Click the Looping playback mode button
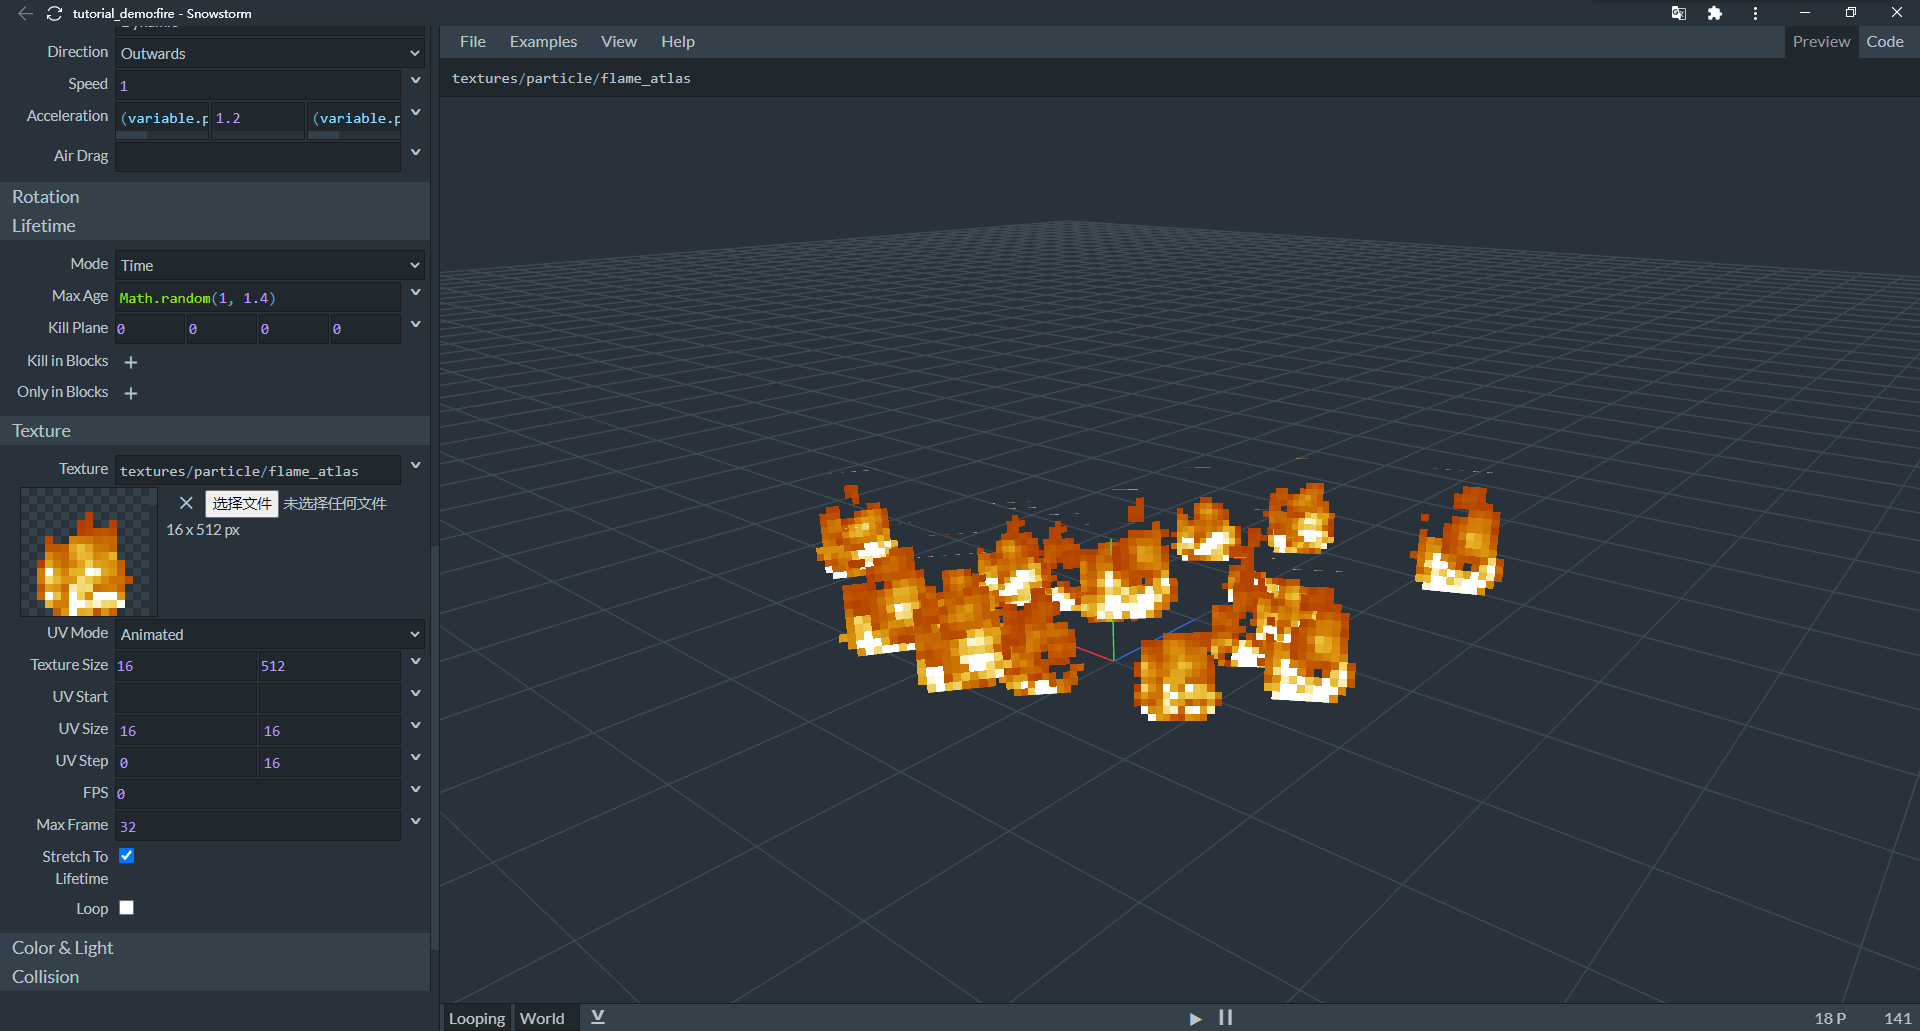Viewport: 1920px width, 1031px height. pyautogui.click(x=477, y=1018)
